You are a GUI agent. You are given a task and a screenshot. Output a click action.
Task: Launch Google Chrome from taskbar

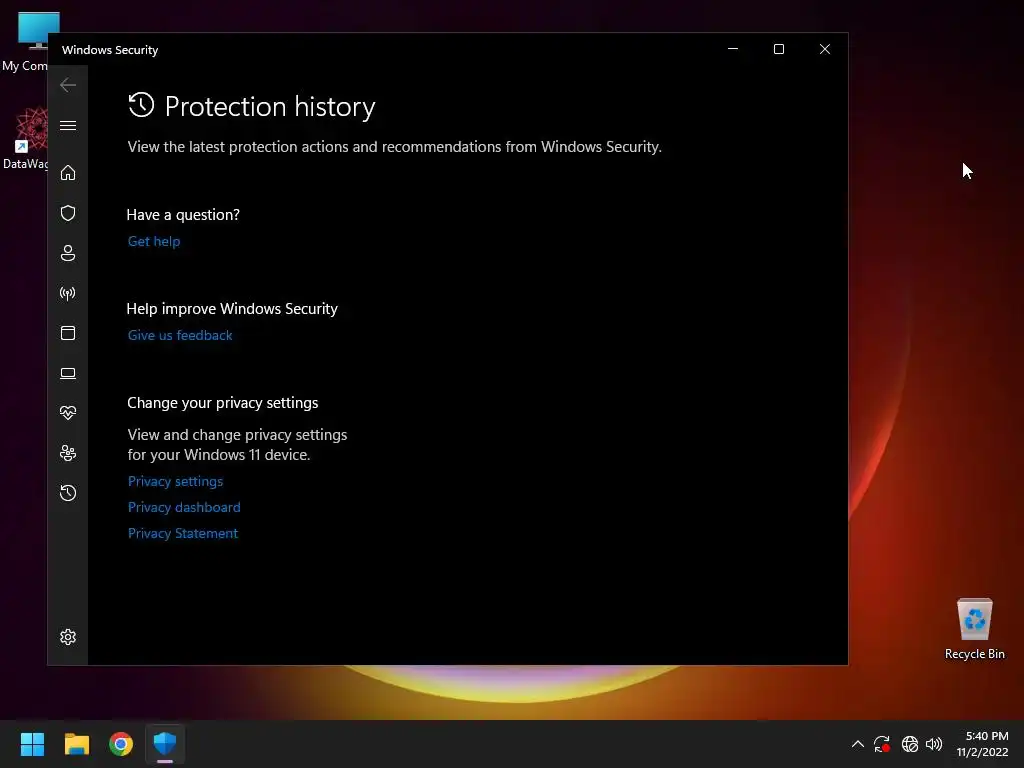[x=121, y=744]
